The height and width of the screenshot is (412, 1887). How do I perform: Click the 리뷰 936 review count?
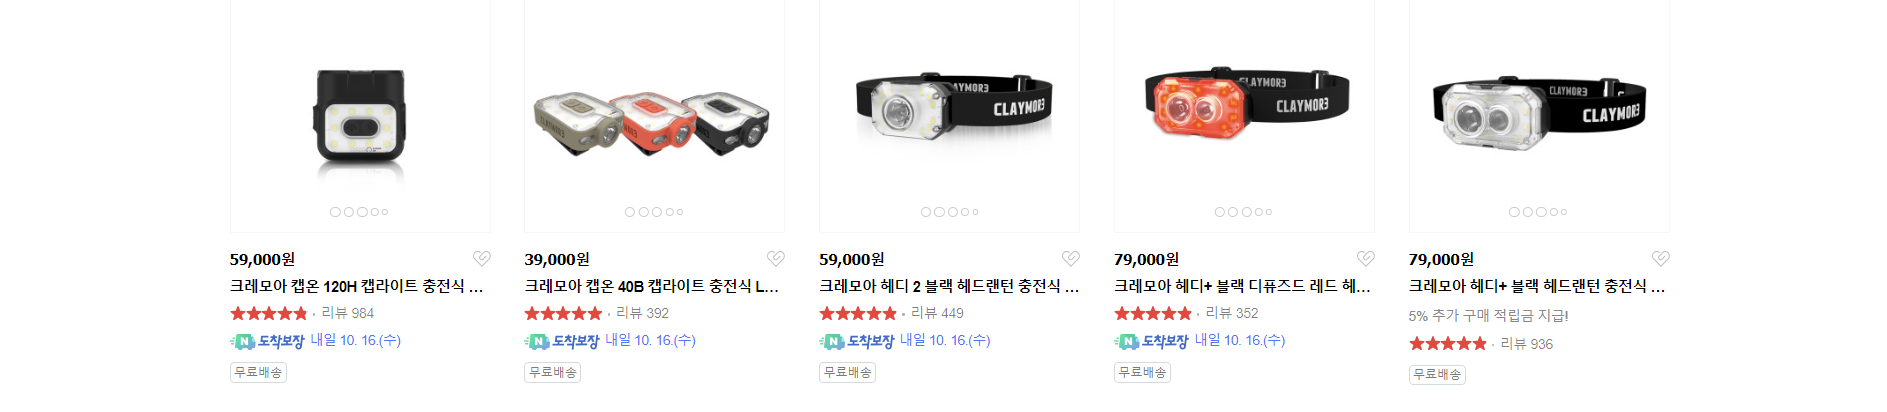pos(1526,344)
